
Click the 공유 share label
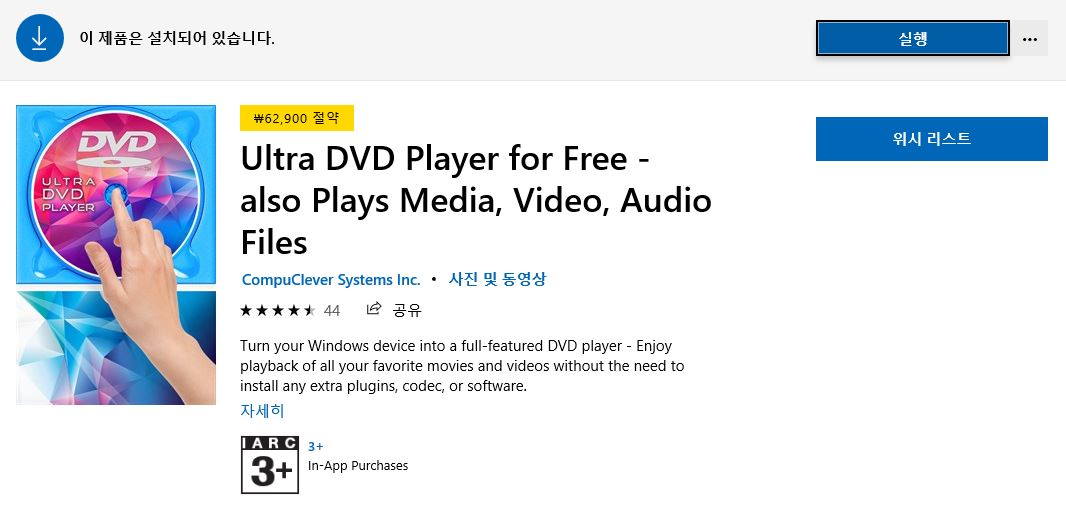click(x=407, y=310)
